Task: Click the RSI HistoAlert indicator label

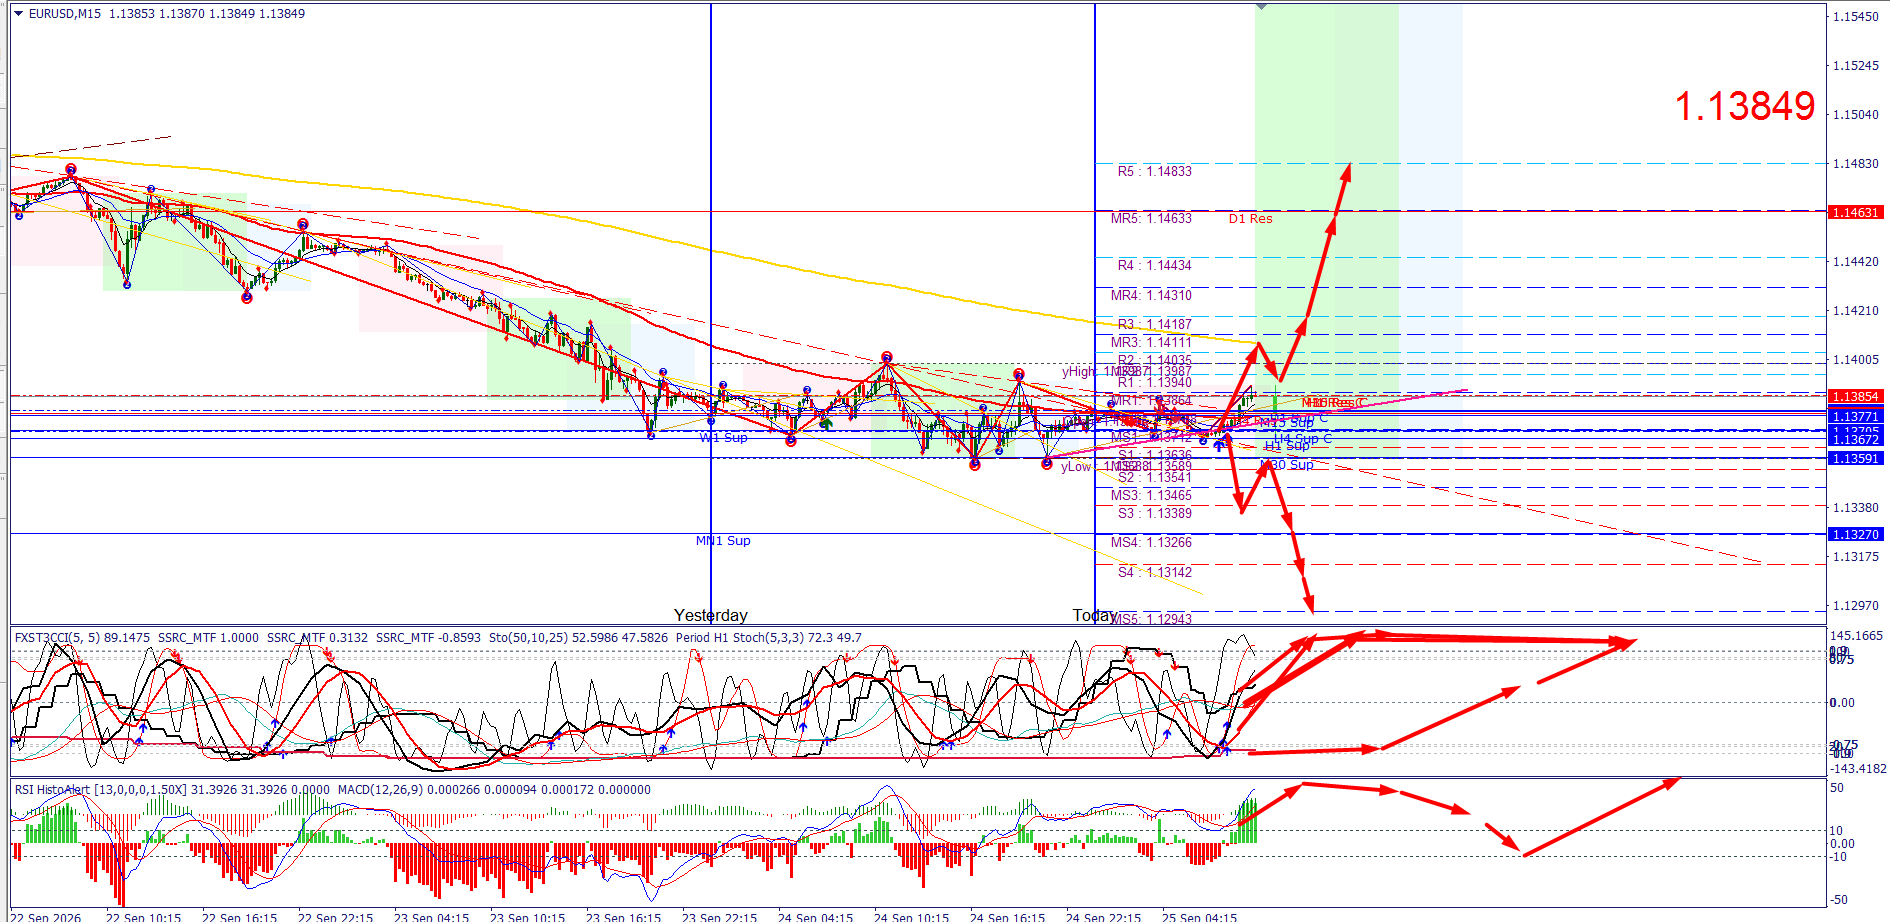Action: (x=172, y=790)
